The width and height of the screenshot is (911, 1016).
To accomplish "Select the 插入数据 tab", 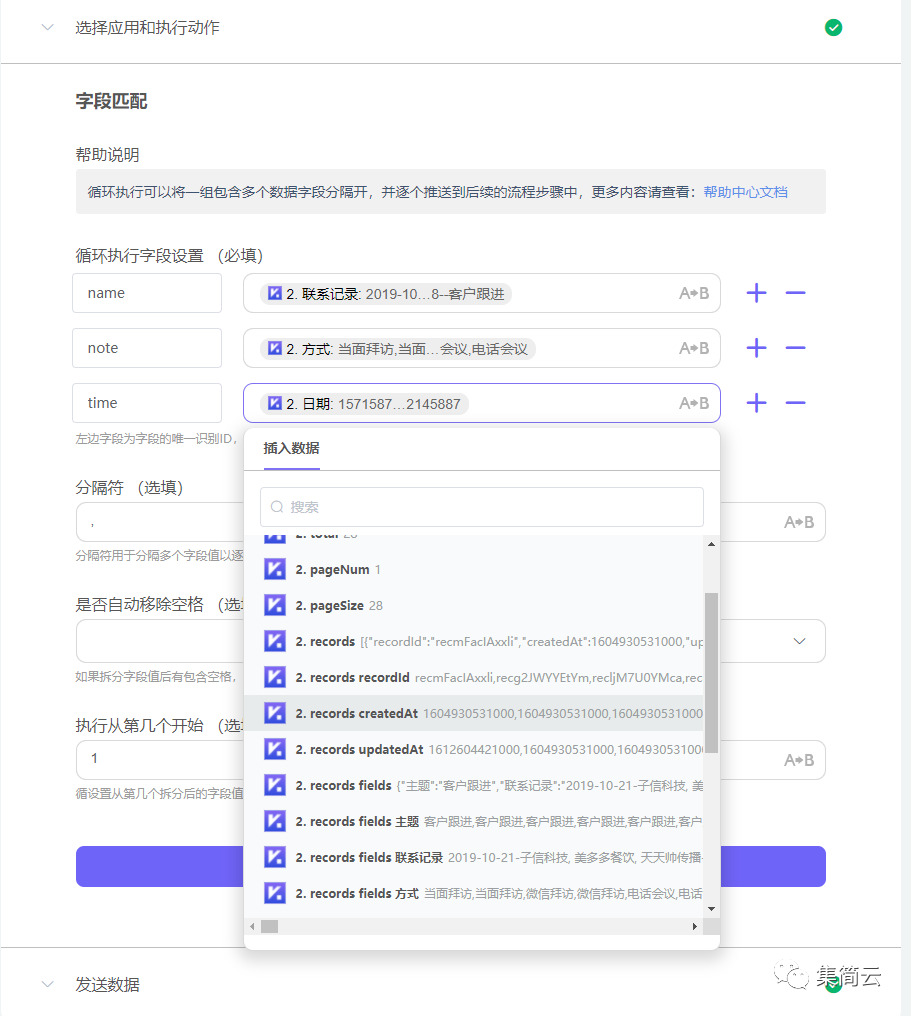I will point(291,448).
